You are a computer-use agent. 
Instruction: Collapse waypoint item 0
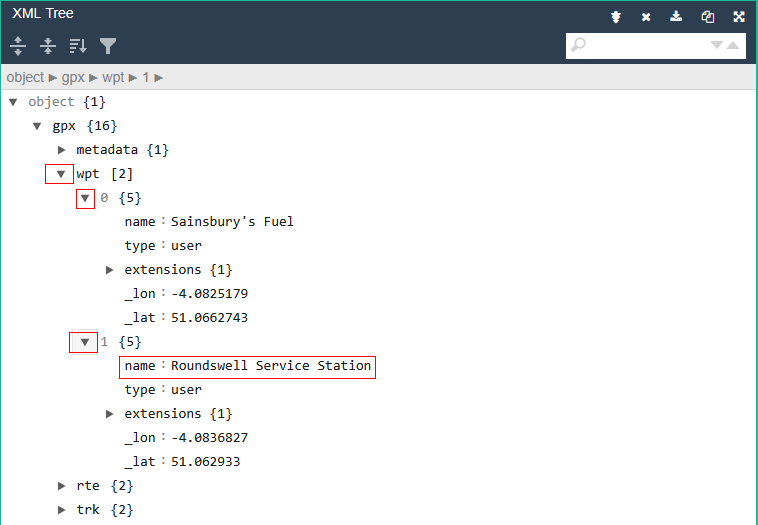click(x=85, y=198)
